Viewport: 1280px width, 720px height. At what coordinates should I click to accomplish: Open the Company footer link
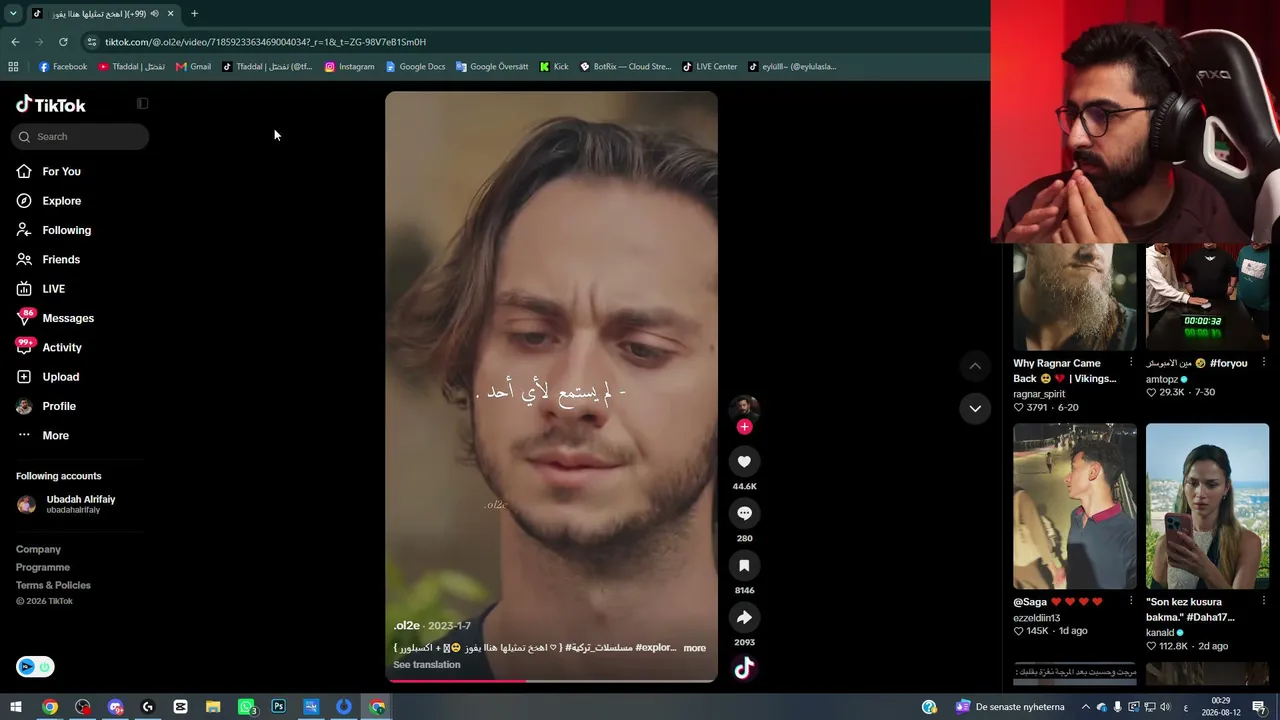click(38, 549)
